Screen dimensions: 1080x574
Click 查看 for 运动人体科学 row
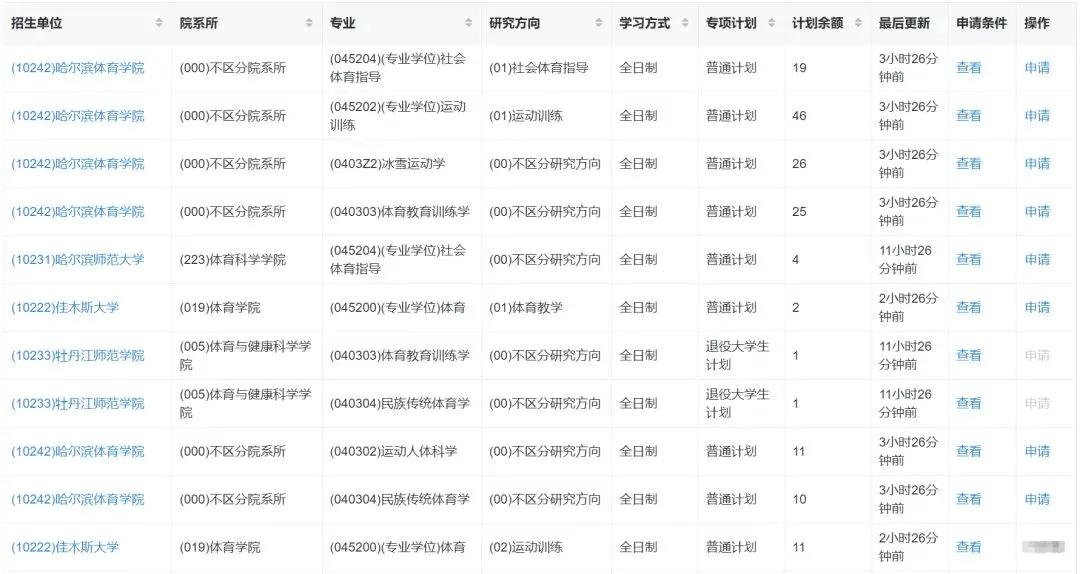968,451
